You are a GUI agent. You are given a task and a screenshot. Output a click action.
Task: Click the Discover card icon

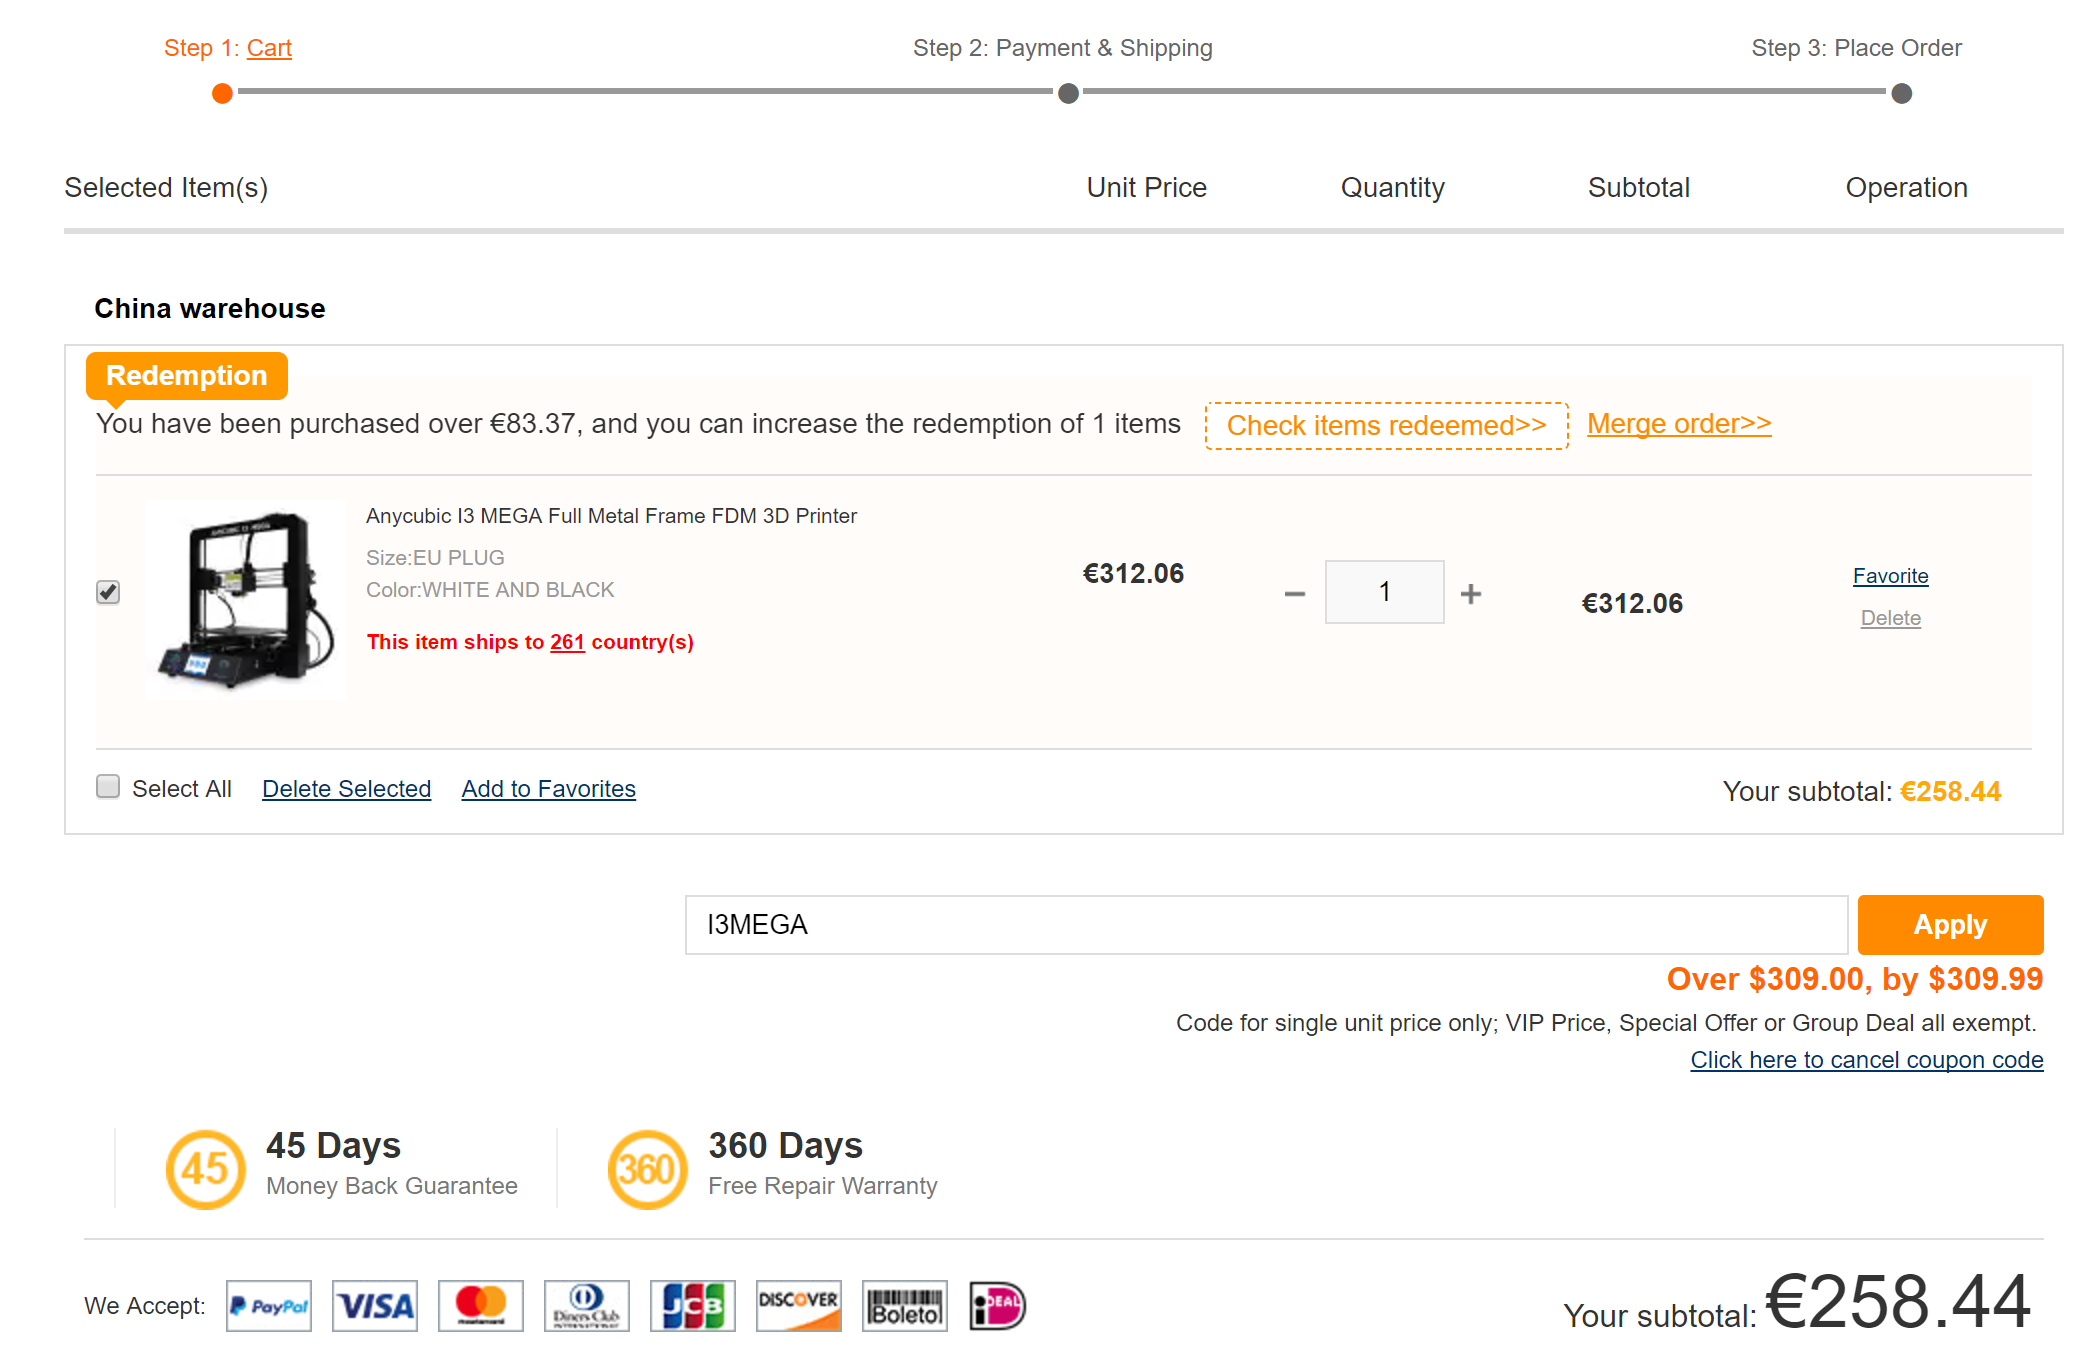pos(798,1305)
